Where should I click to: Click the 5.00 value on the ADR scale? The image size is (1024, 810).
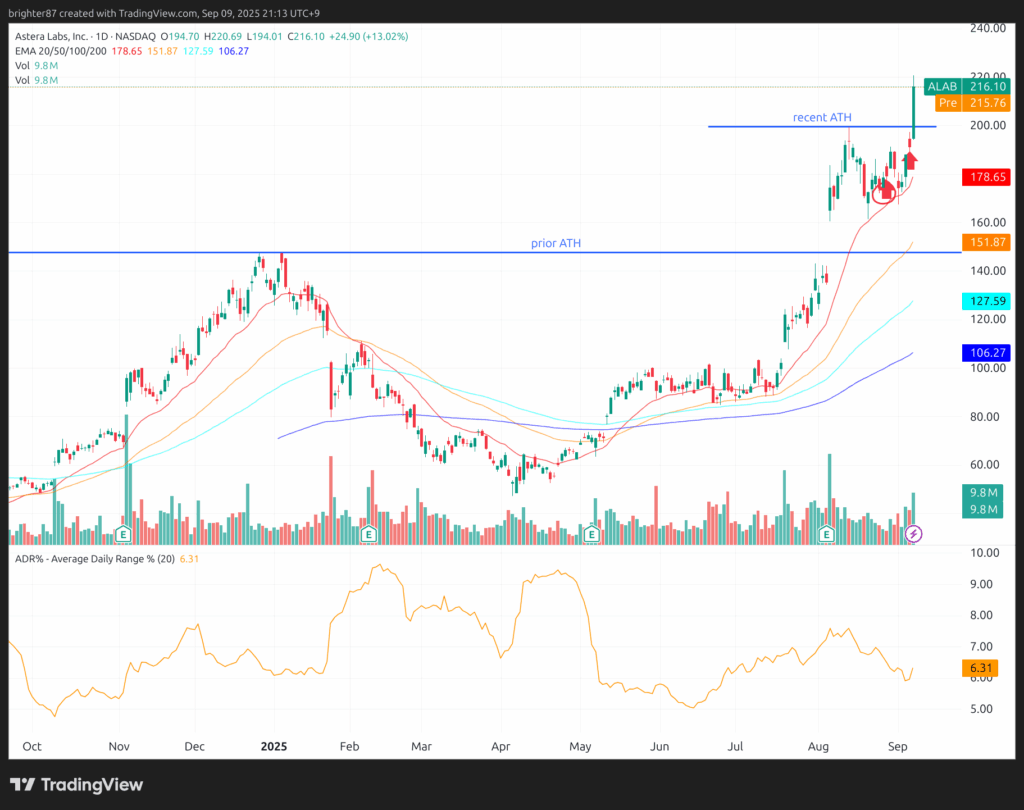(981, 709)
